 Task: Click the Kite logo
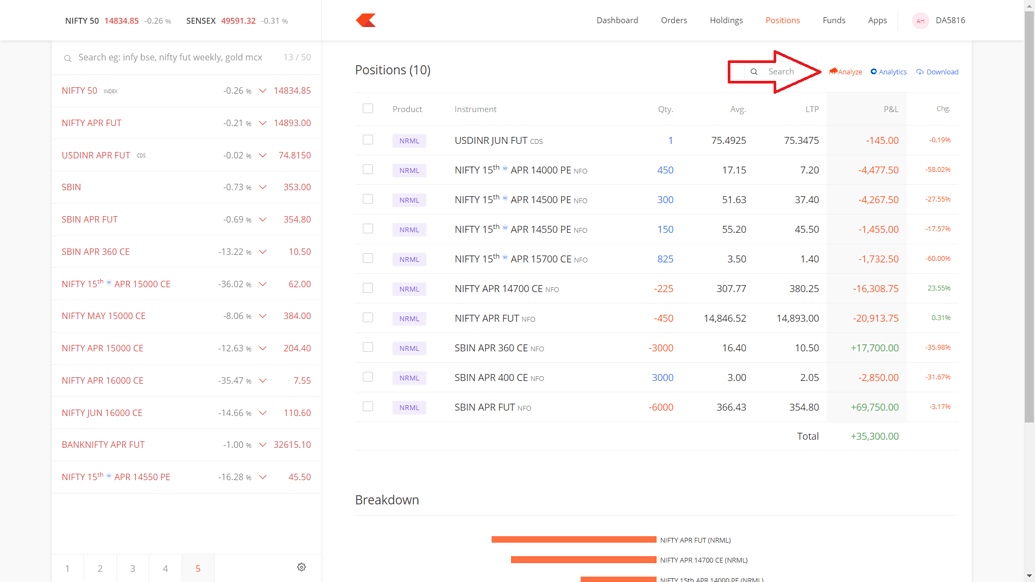[x=367, y=19]
